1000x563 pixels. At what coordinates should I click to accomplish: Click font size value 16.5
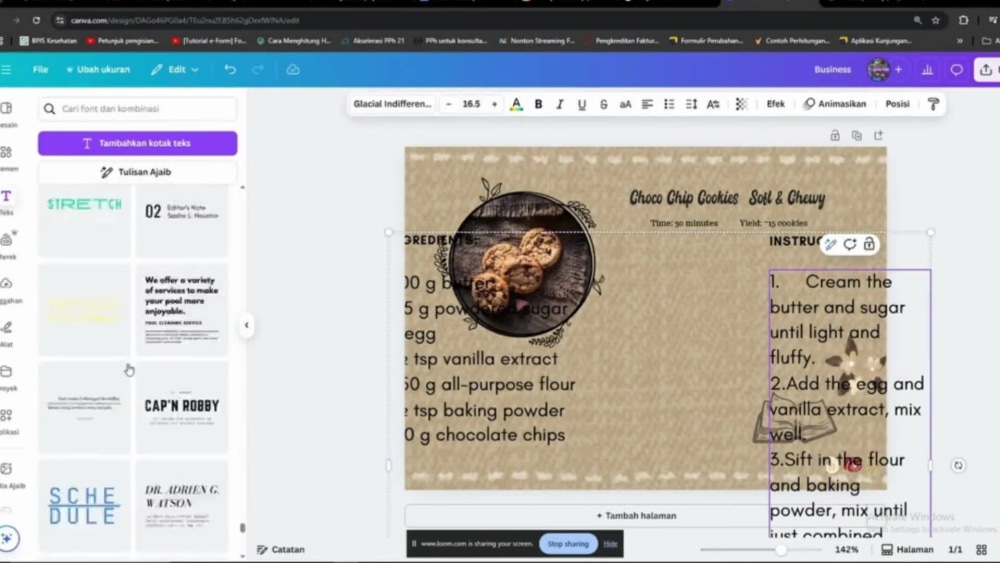(471, 104)
